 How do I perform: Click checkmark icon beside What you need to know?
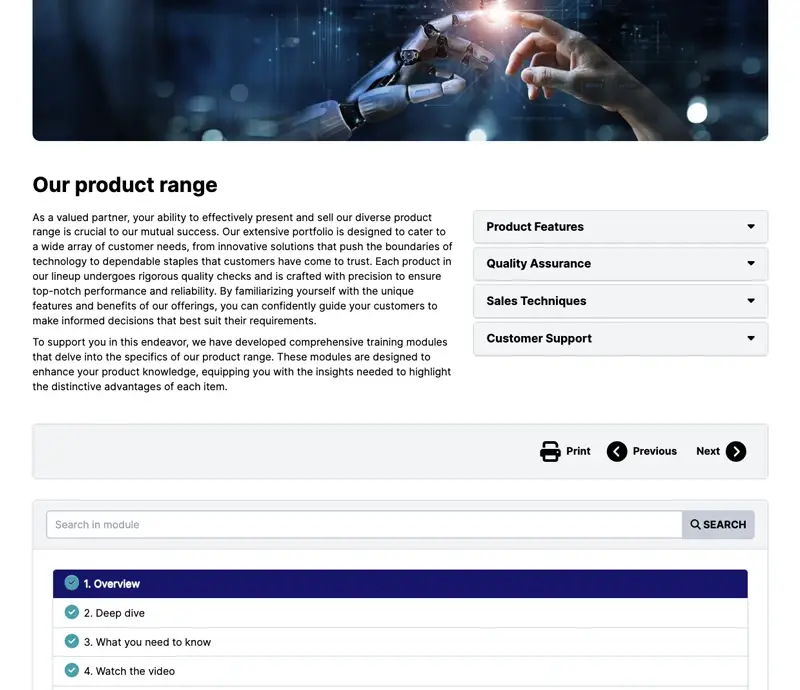[72, 642]
